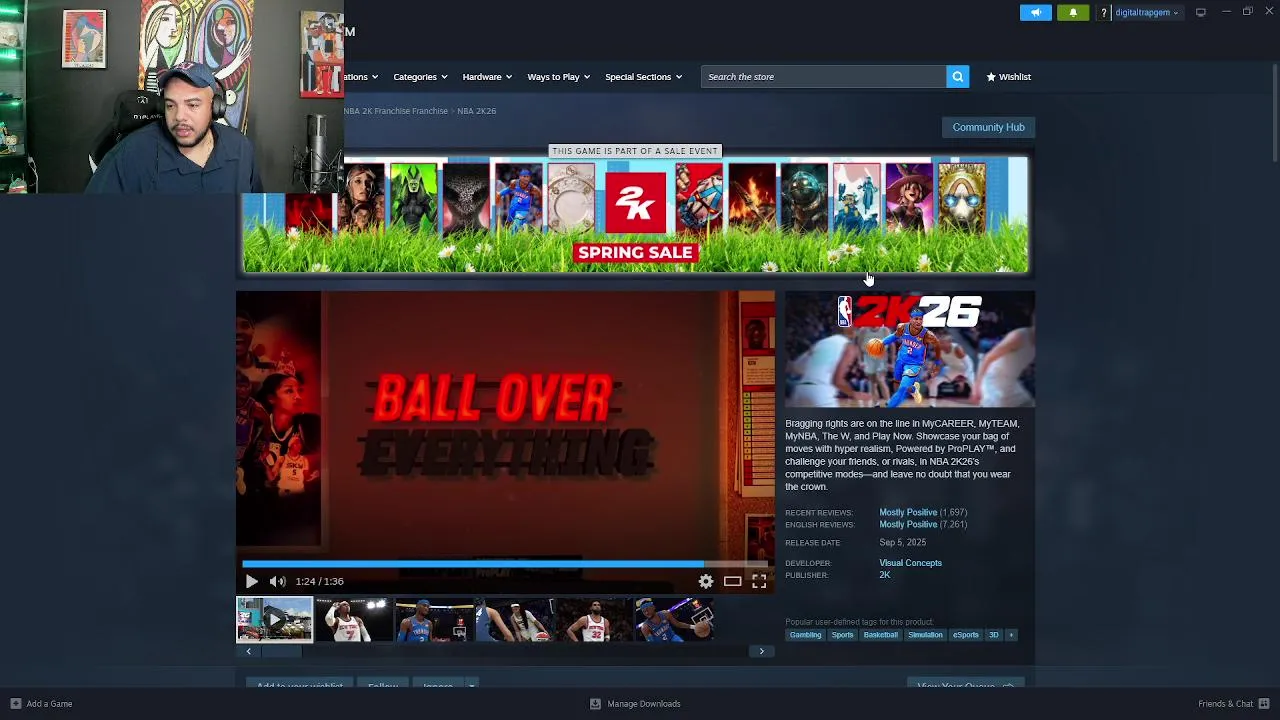Screen dimensions: 1280x720
Task: Open the 2K publisher link
Action: pyautogui.click(x=884, y=575)
